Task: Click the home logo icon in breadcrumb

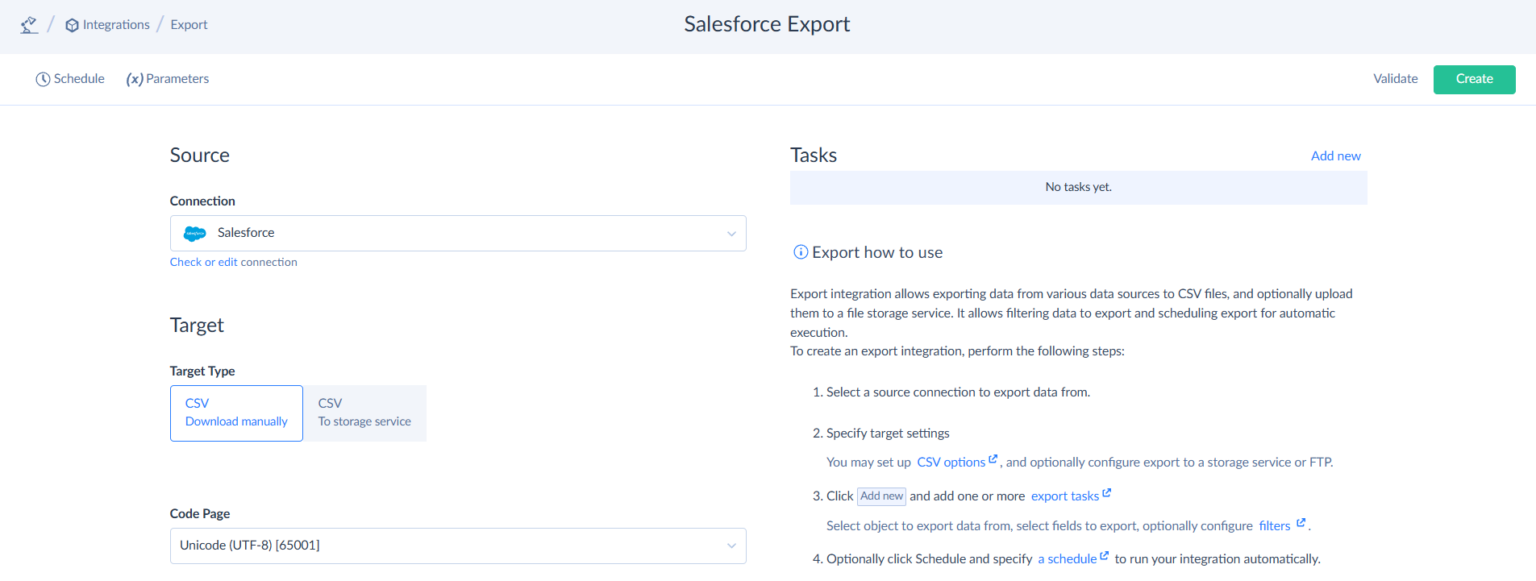Action: pyautogui.click(x=29, y=25)
